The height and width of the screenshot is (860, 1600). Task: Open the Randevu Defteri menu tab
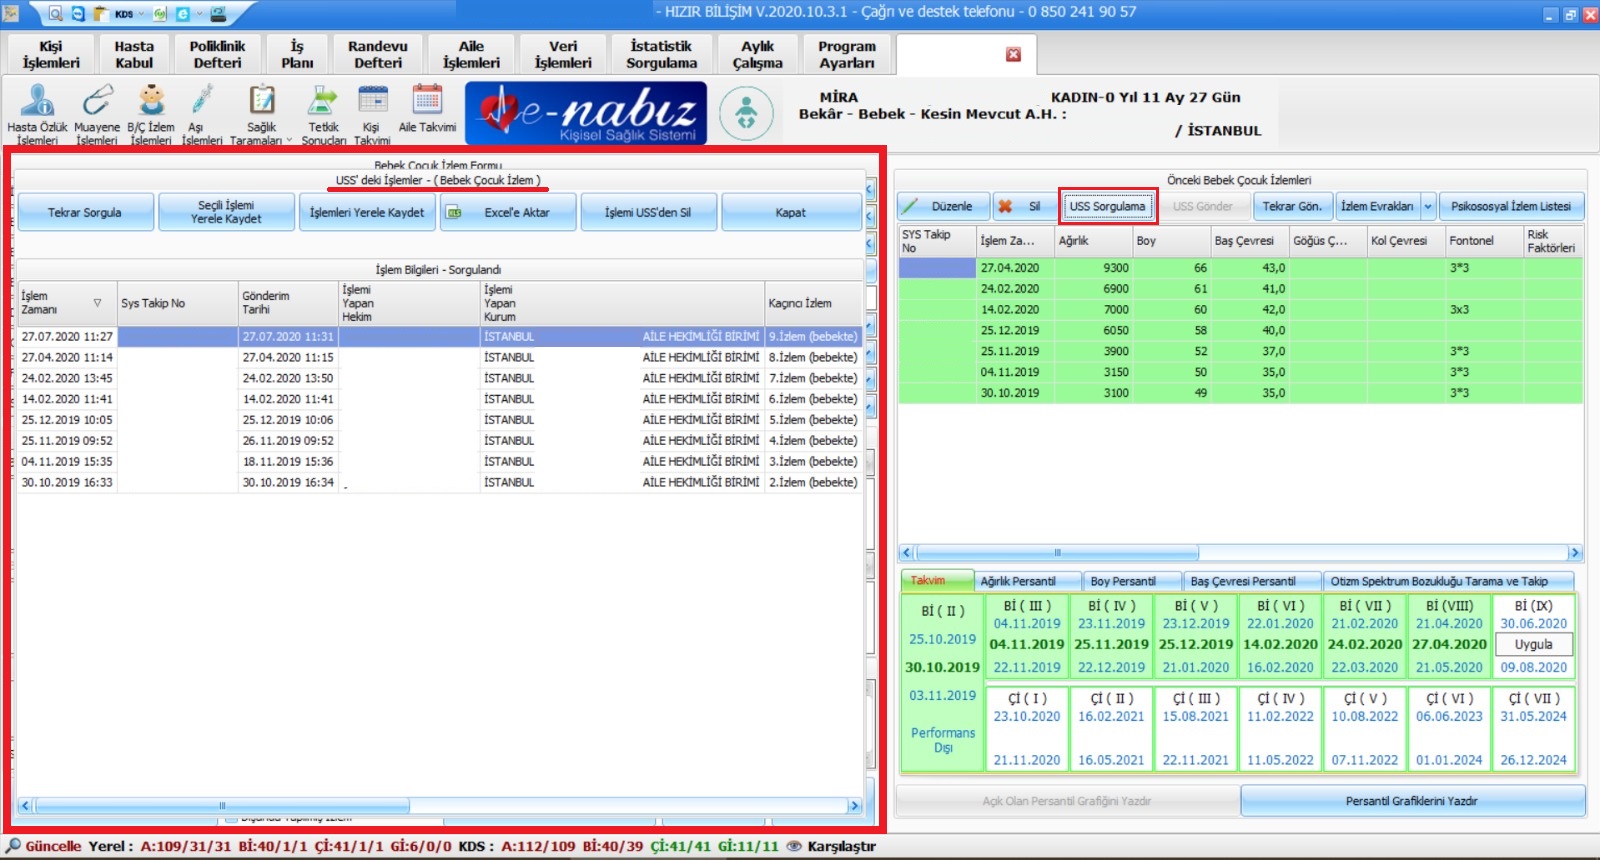click(378, 55)
